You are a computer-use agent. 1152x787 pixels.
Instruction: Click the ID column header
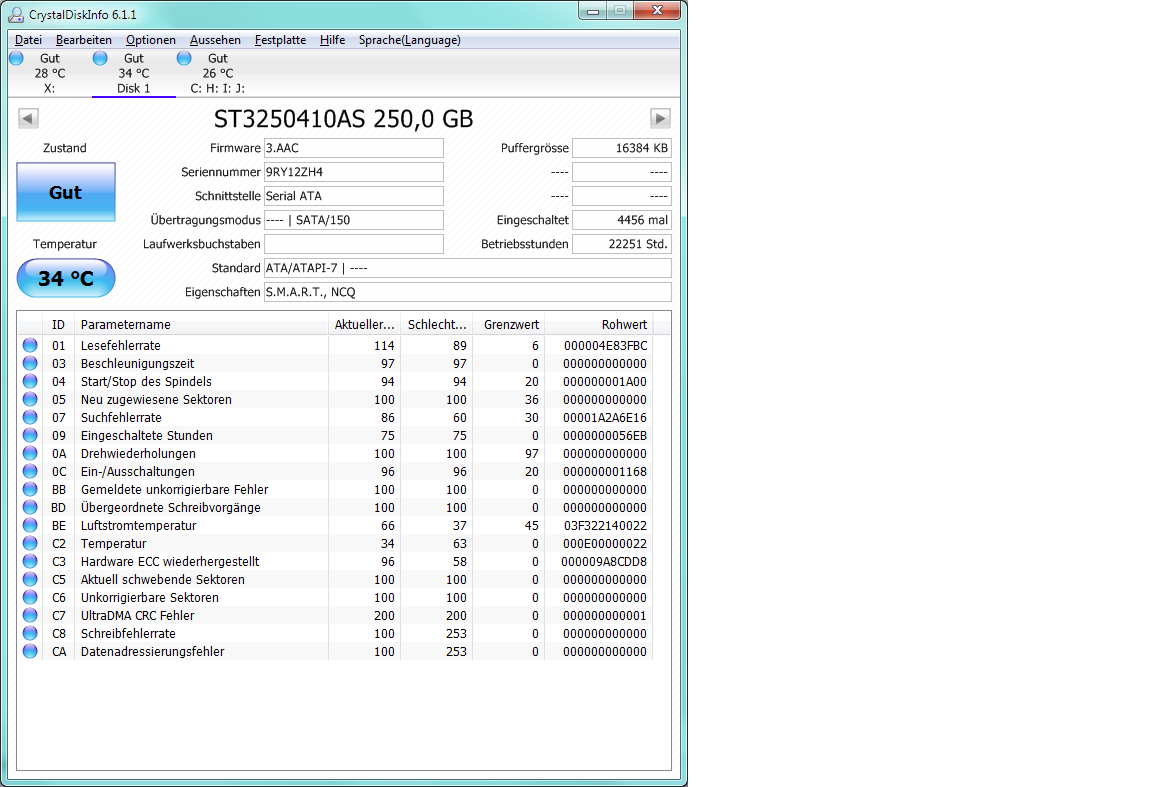coord(59,324)
